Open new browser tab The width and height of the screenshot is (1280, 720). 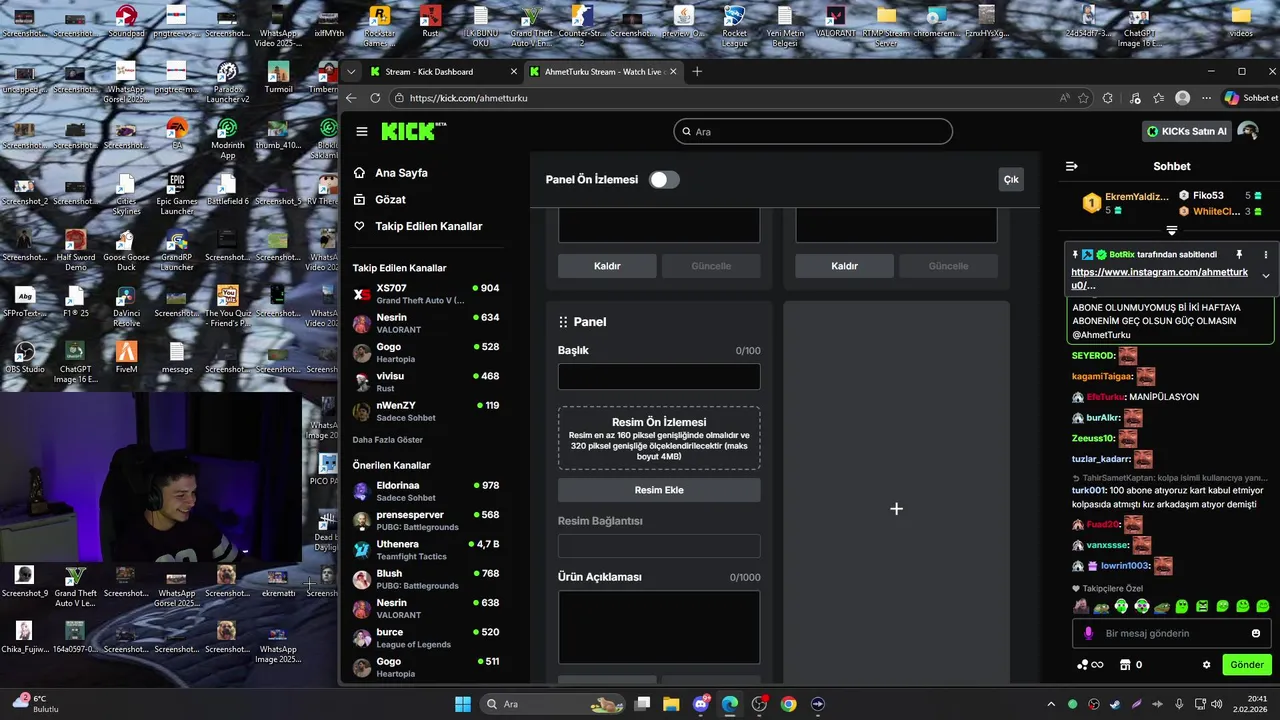tap(697, 71)
